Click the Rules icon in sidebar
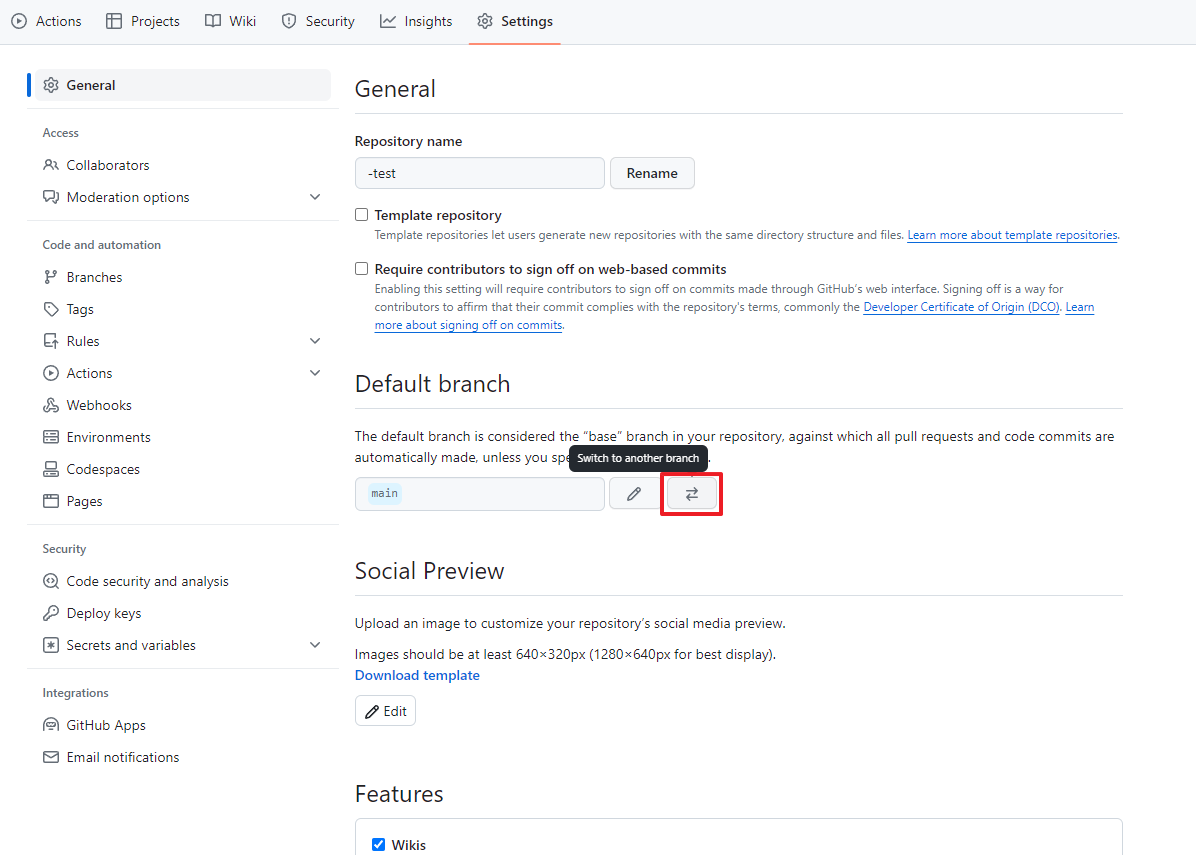Image resolution: width=1196 pixels, height=855 pixels. click(x=51, y=341)
